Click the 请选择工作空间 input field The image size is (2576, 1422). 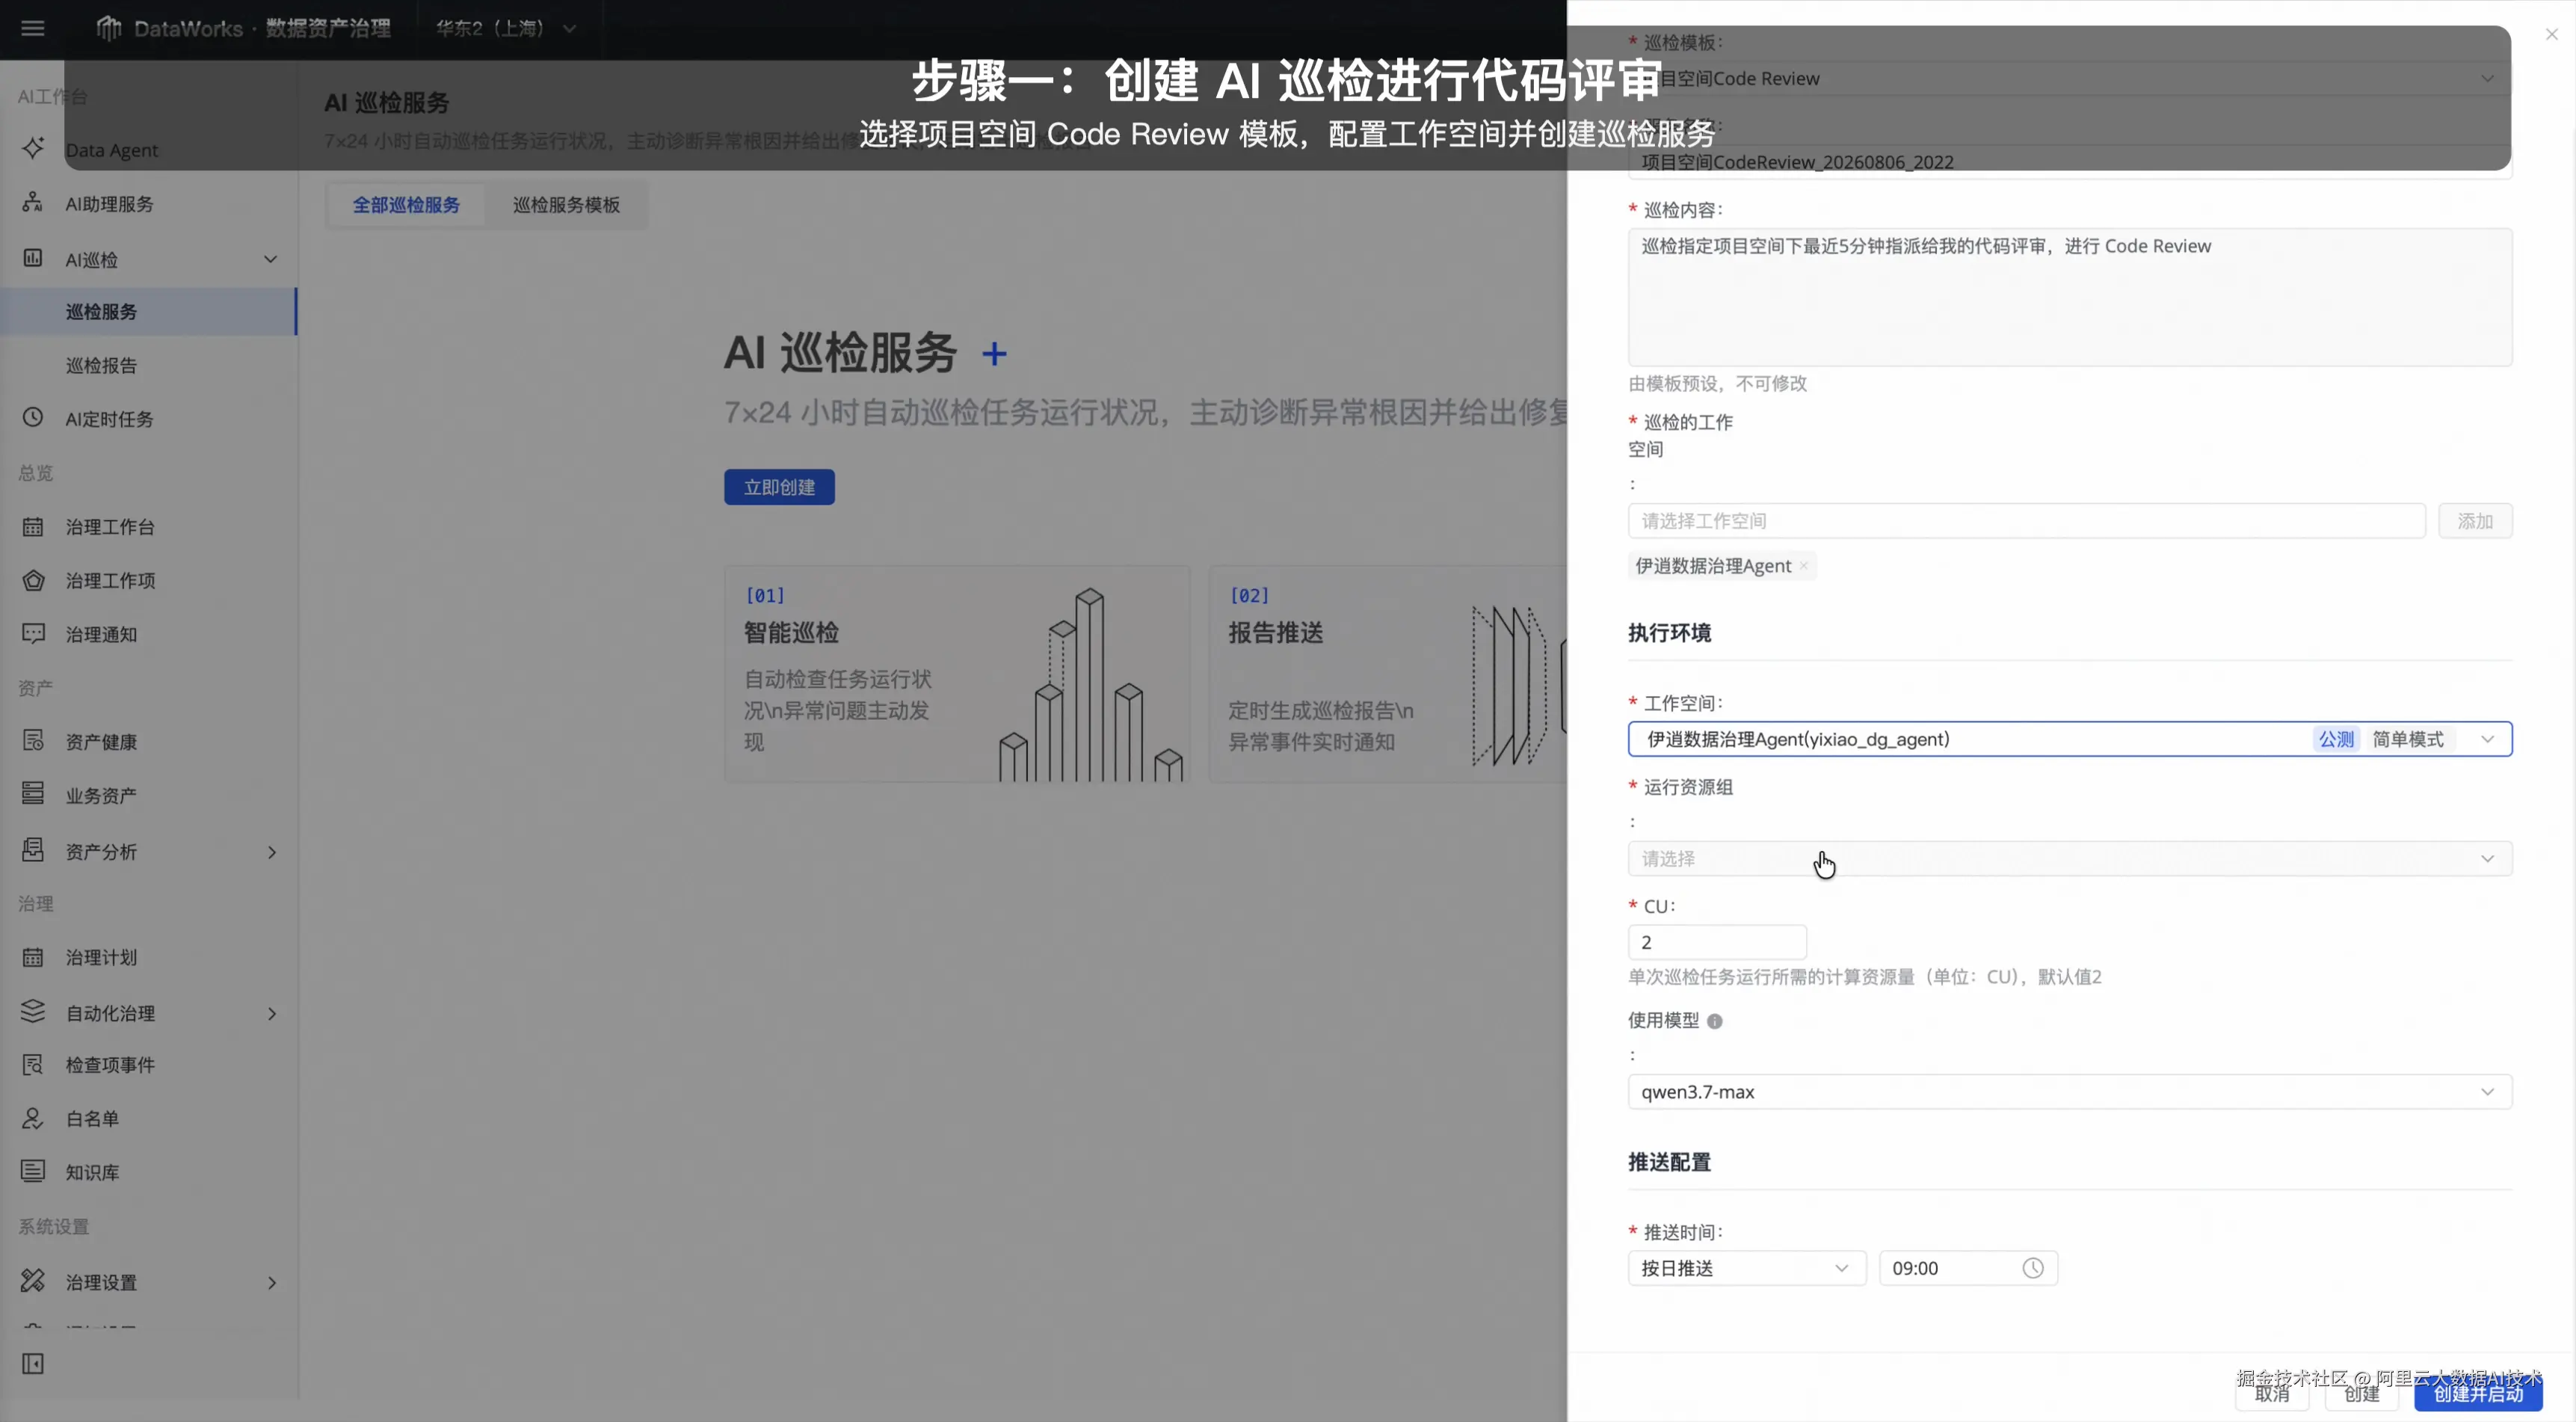[x=2026, y=521]
